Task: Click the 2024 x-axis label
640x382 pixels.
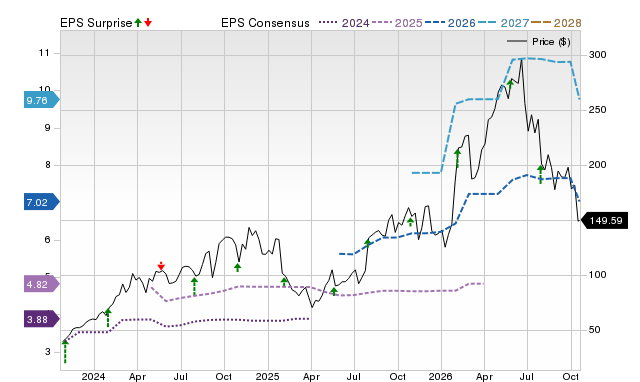Action: [x=93, y=376]
